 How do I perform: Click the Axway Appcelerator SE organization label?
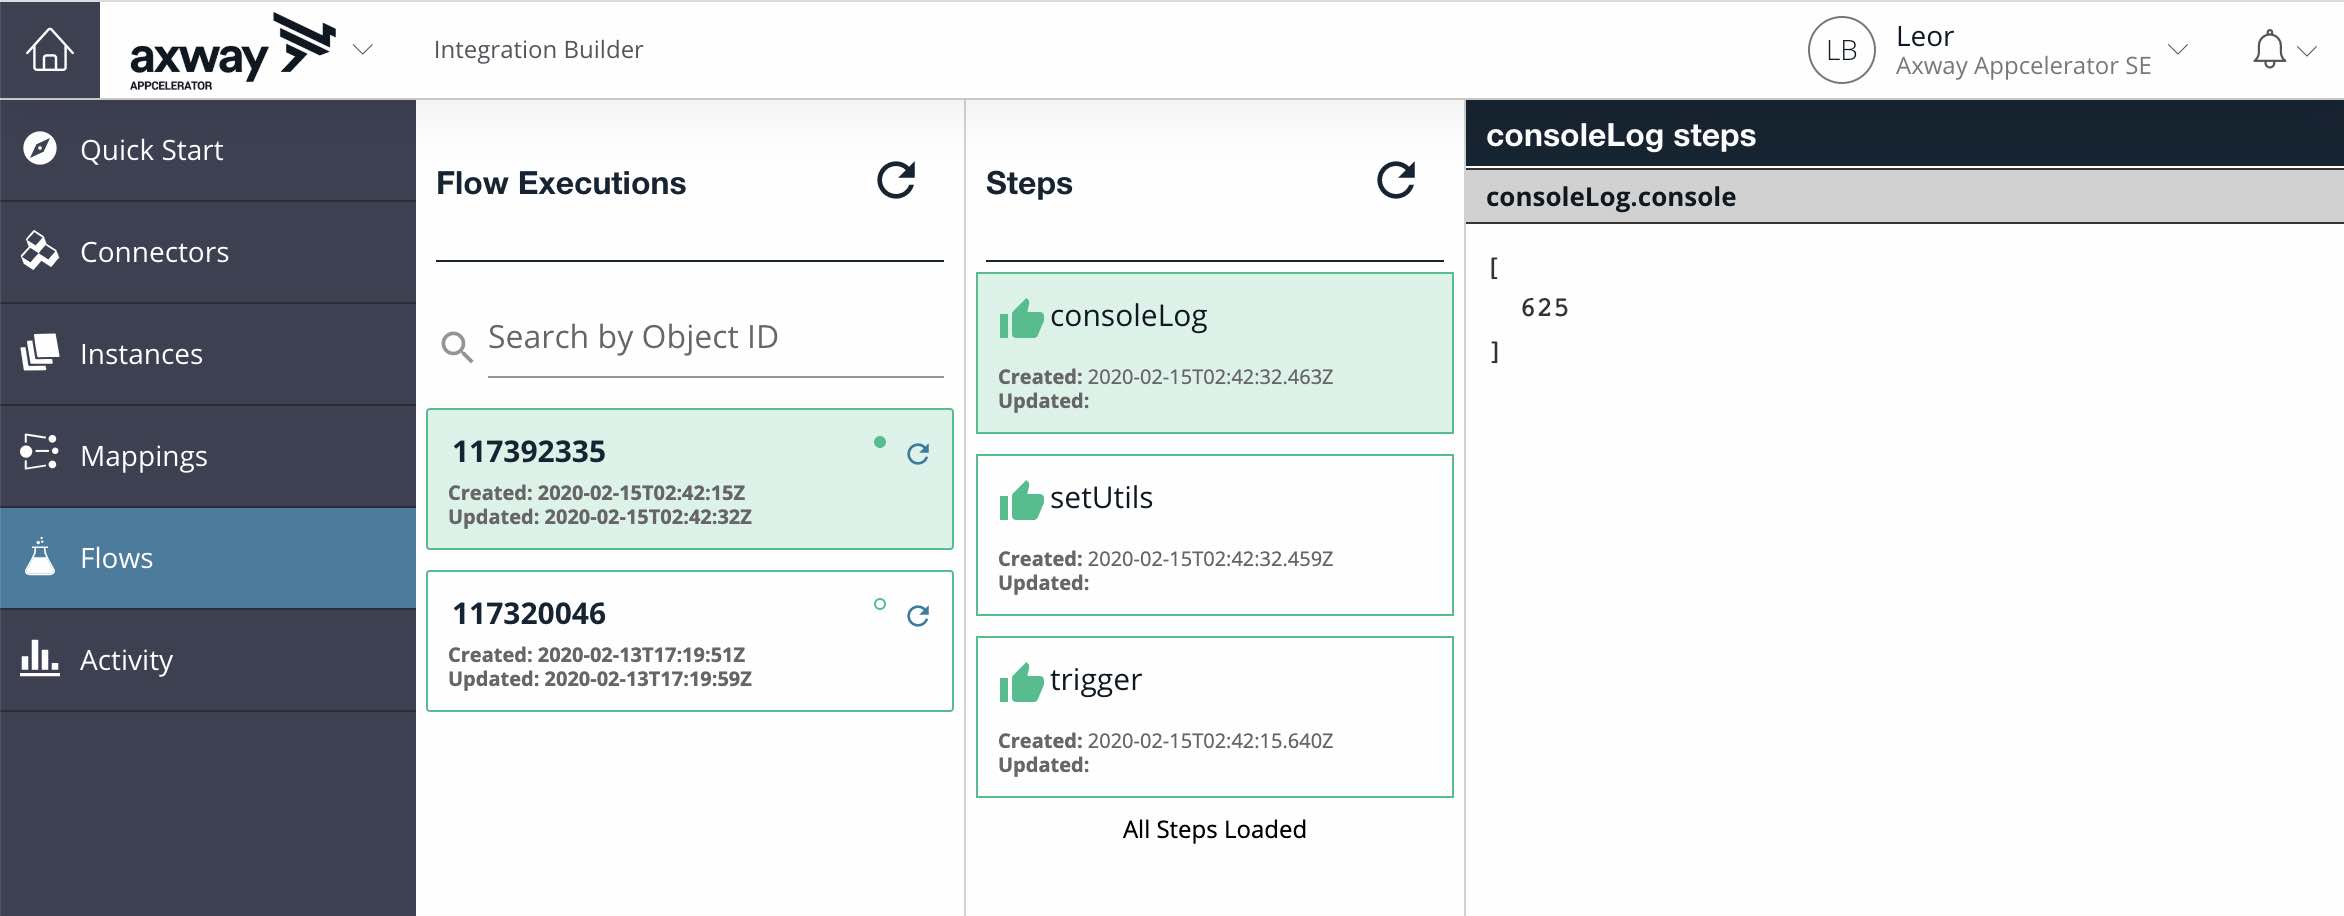2023,66
